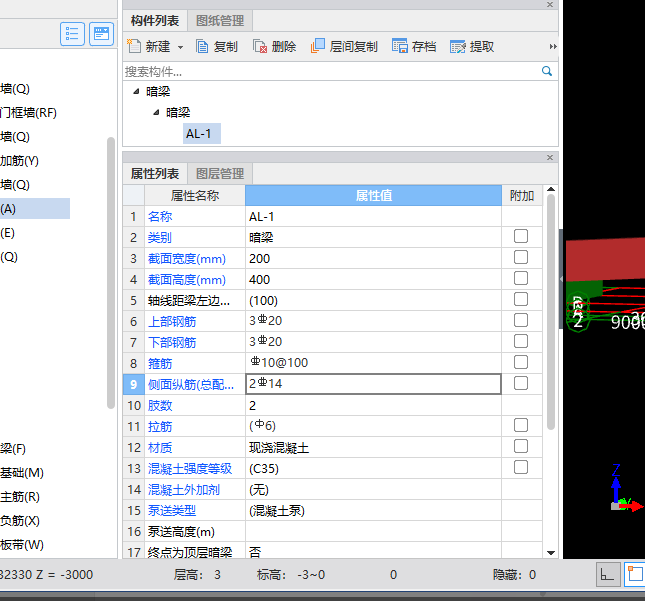Select the AL-1 tree item
This screenshot has height=601, width=645.
202,134
